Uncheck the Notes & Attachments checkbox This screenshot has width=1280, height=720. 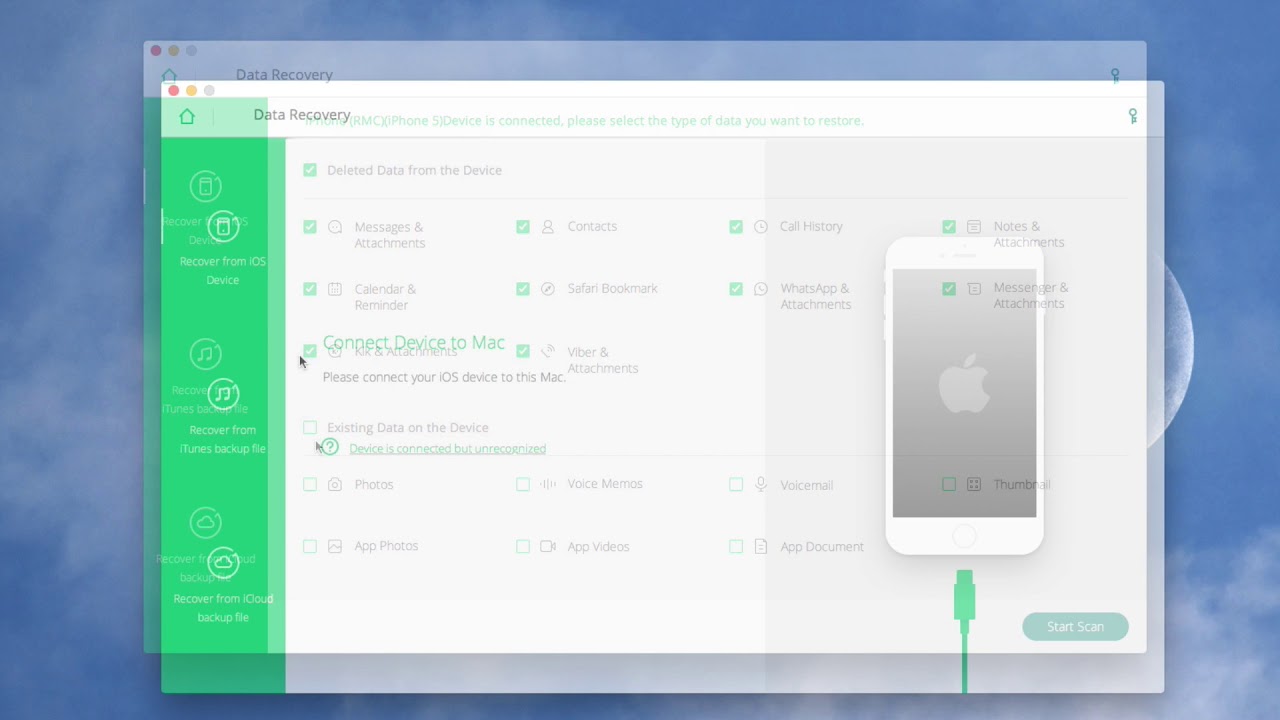pyautogui.click(x=949, y=227)
